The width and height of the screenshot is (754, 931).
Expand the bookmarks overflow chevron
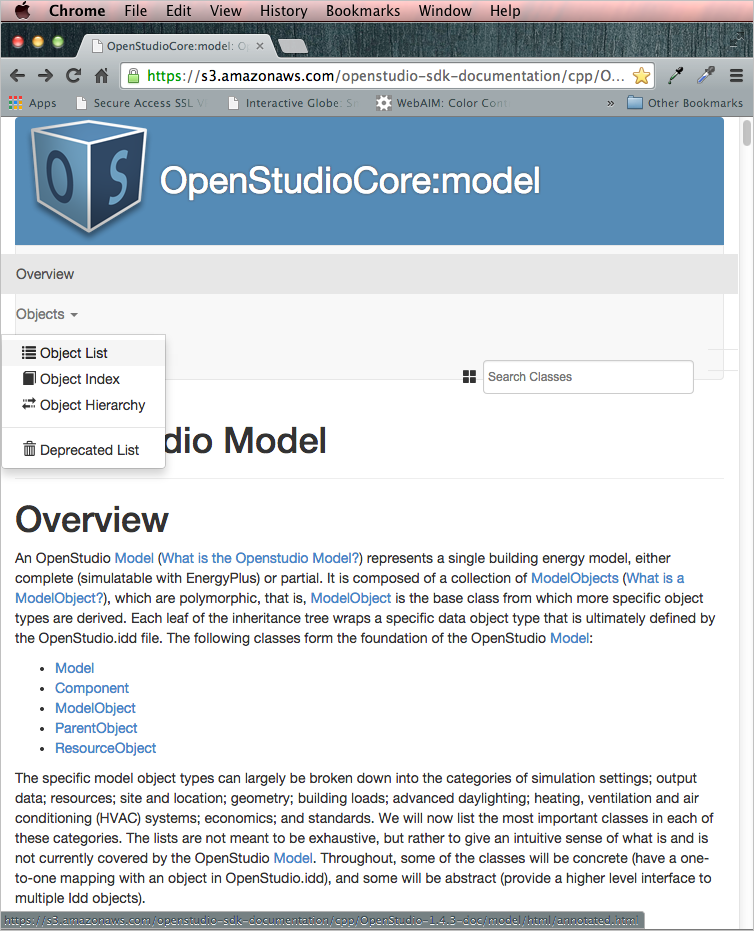[610, 103]
